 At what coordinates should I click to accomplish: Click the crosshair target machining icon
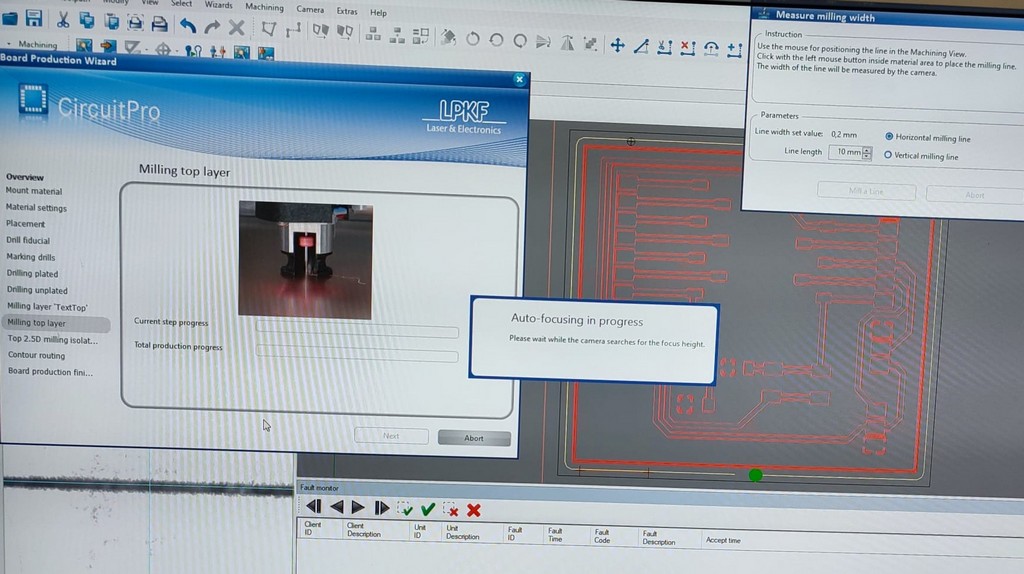pos(163,50)
